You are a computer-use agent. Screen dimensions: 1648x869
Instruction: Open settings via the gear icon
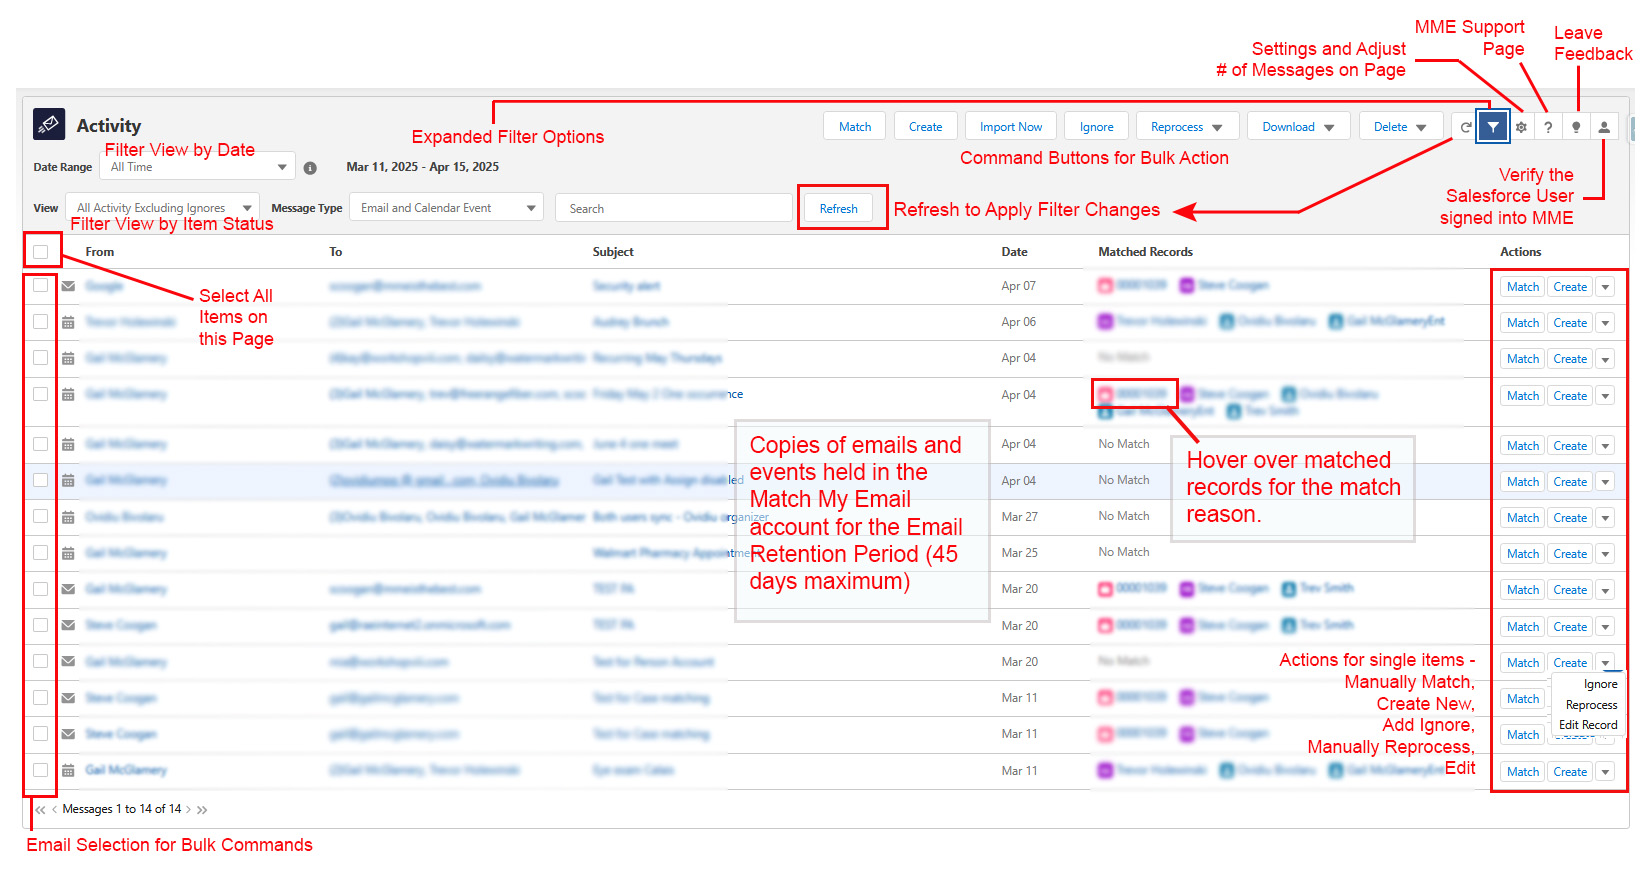point(1521,127)
